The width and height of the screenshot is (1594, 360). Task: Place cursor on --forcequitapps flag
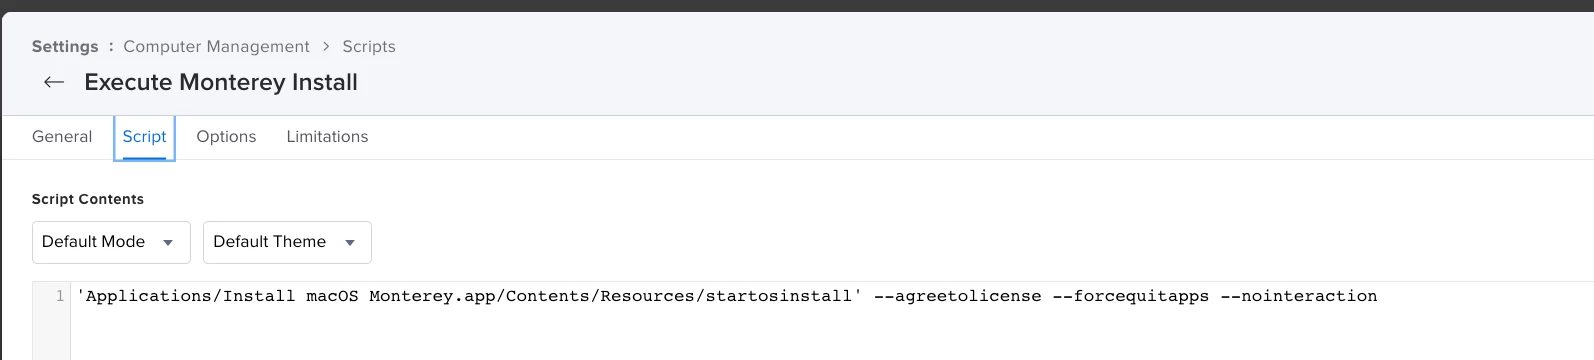[x=1130, y=296]
